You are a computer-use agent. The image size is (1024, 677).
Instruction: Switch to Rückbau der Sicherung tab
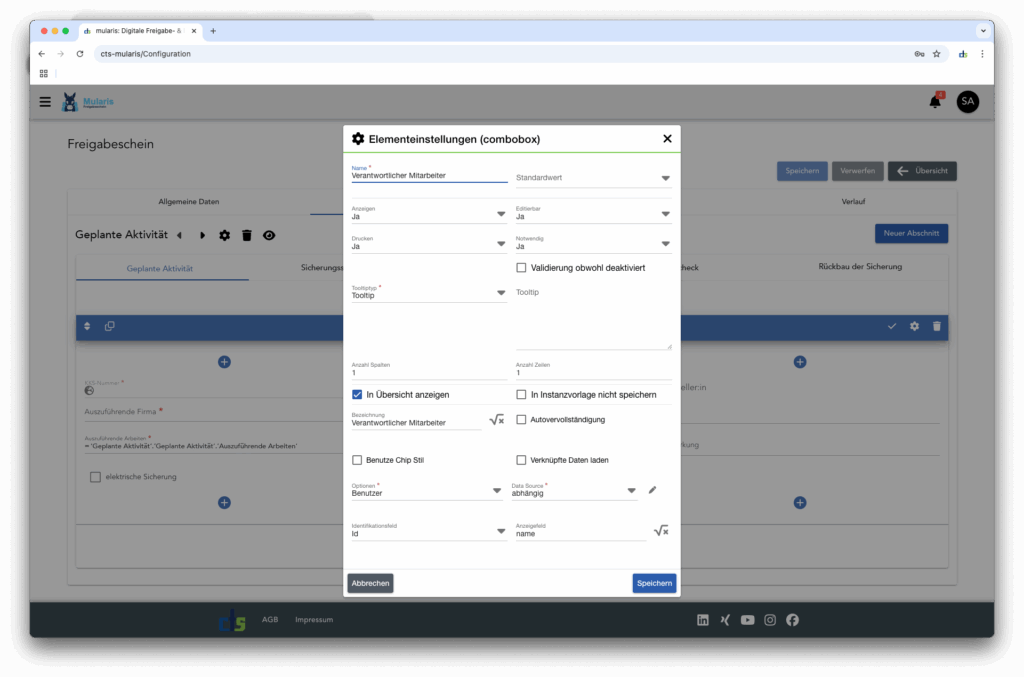tap(859, 267)
